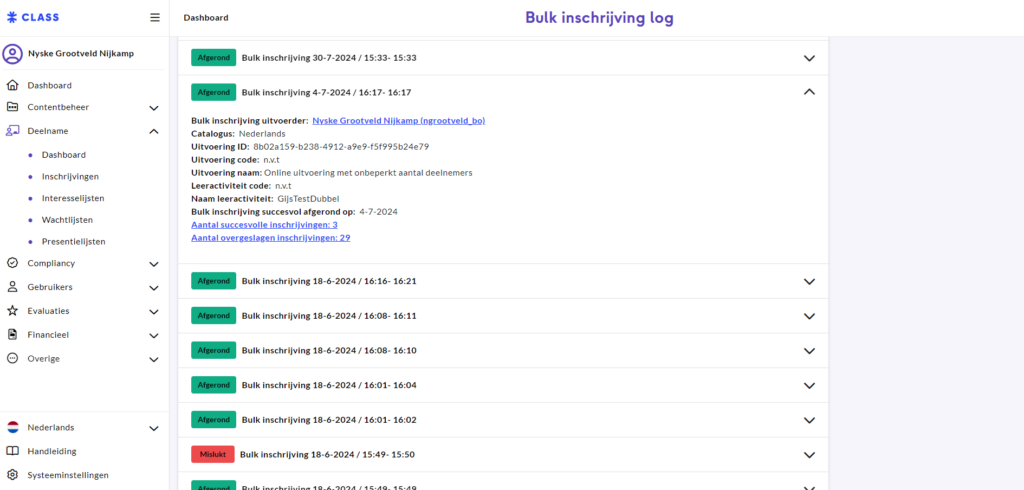The height and width of the screenshot is (490, 1024).
Task: Click the Dashboard home icon
Action: coord(12,85)
